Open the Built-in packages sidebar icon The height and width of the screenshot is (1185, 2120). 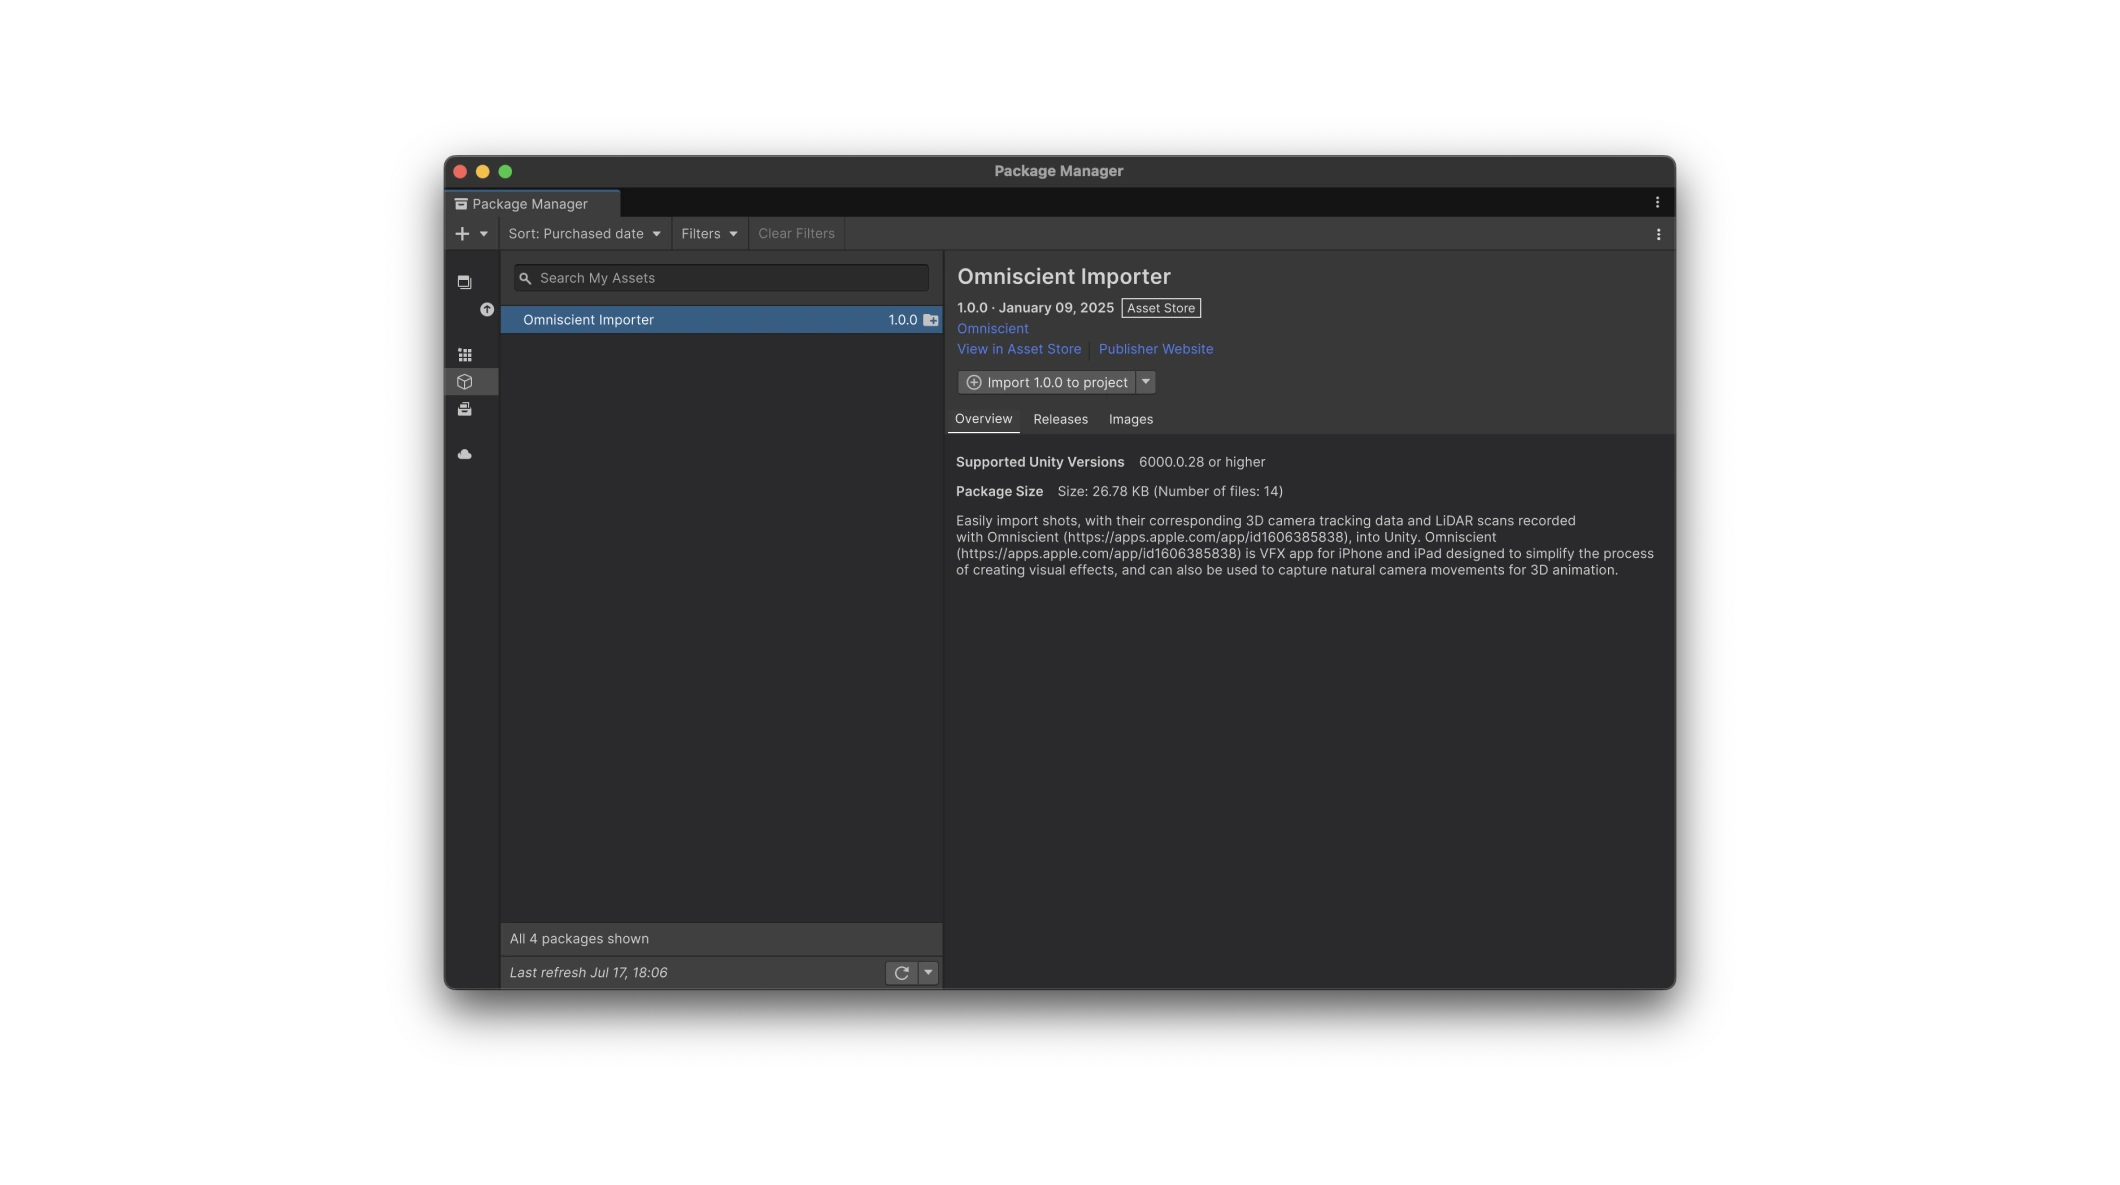pyautogui.click(x=464, y=410)
